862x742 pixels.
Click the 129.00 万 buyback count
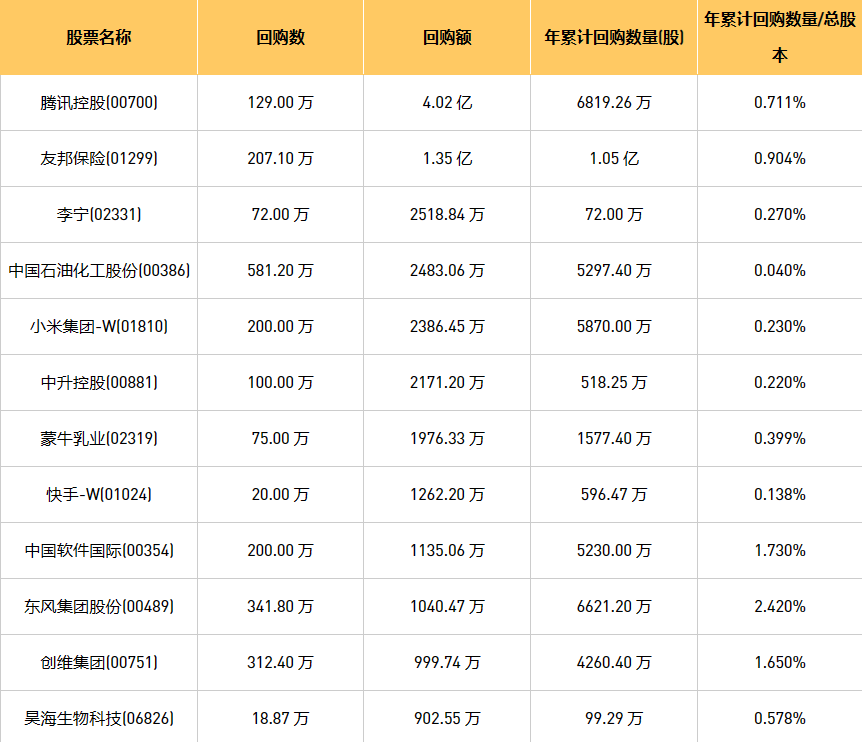click(280, 103)
